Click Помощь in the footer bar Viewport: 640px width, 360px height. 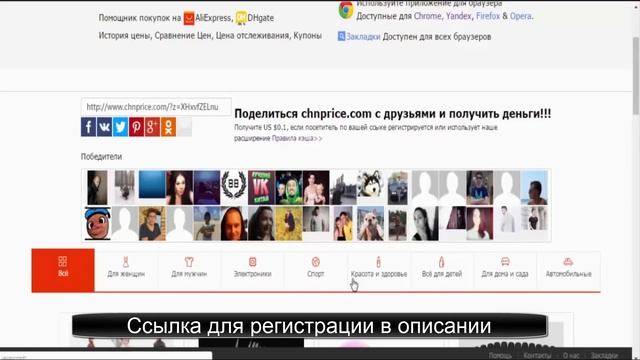click(x=500, y=356)
